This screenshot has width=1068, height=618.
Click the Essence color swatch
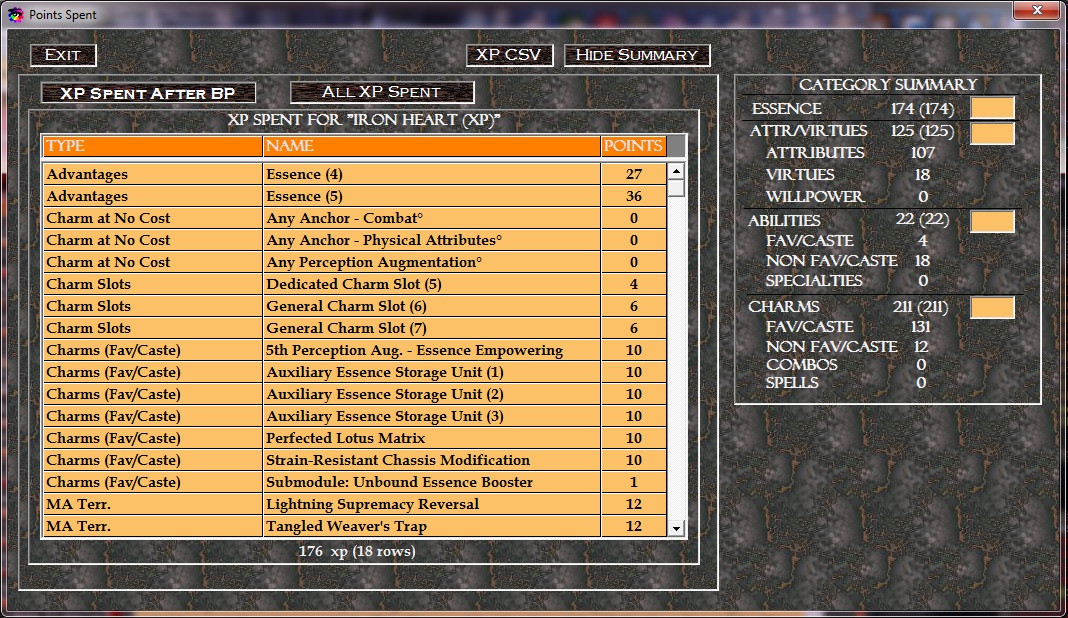tap(992, 108)
